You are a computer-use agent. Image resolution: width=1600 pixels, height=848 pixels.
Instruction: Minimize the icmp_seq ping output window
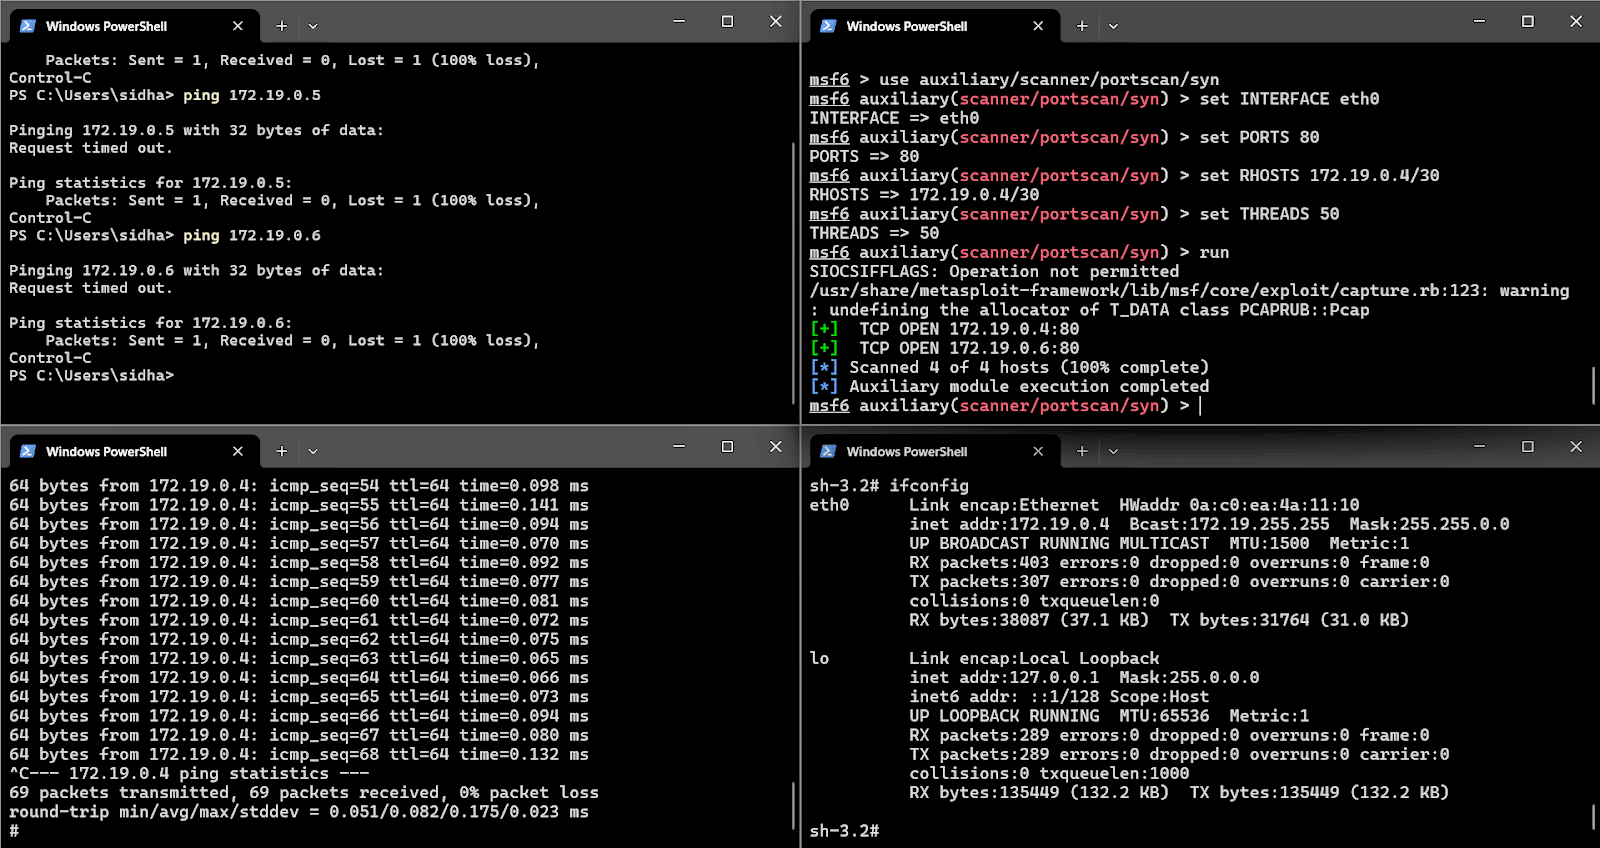(x=679, y=446)
